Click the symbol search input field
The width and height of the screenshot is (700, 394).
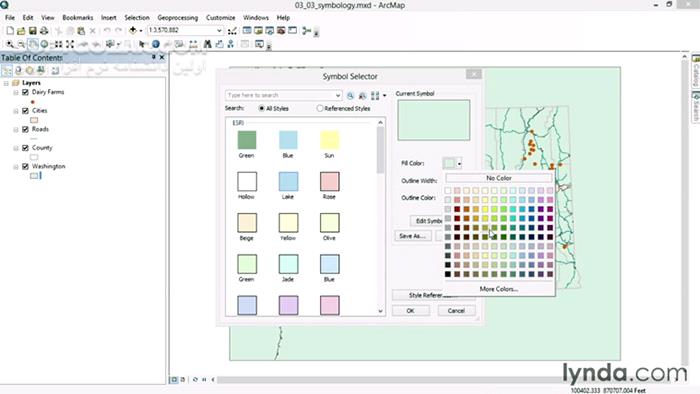(x=283, y=95)
